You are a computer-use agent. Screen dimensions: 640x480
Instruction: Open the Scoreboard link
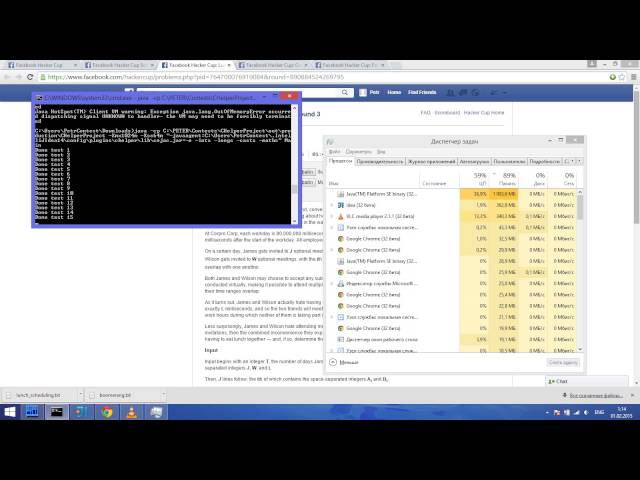point(447,113)
